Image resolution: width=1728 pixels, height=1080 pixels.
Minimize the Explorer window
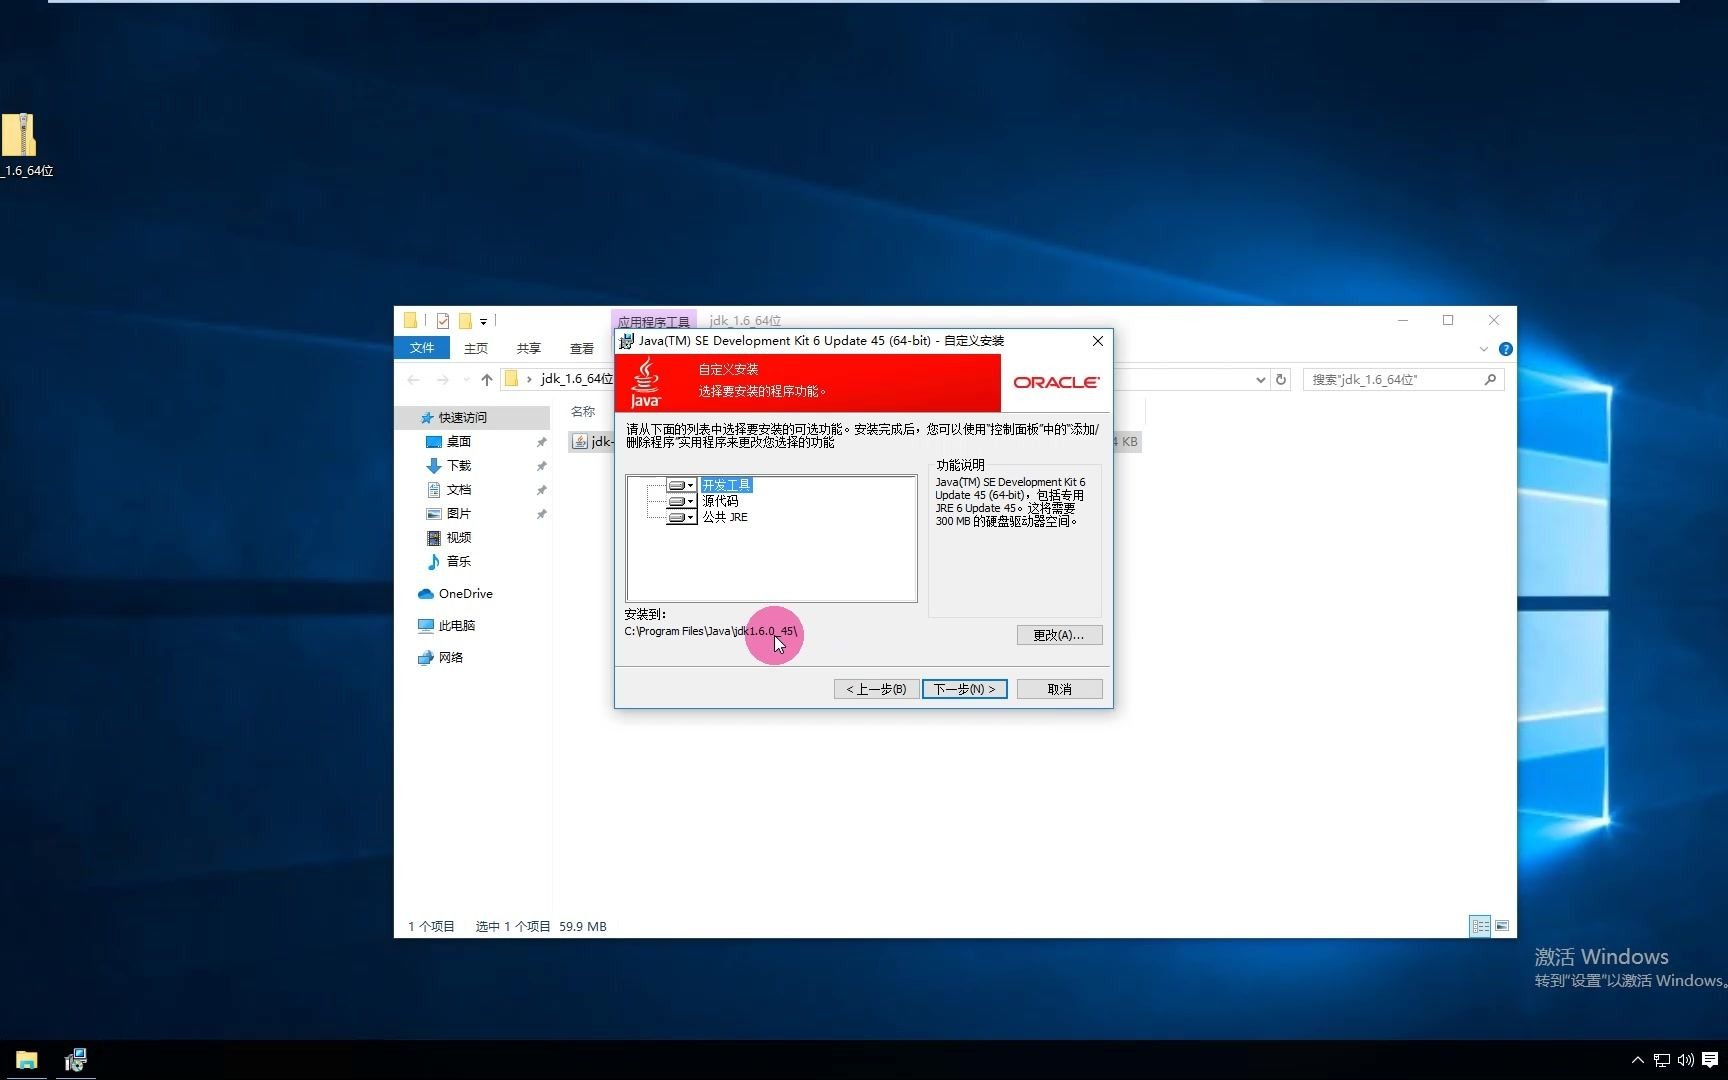(x=1403, y=320)
